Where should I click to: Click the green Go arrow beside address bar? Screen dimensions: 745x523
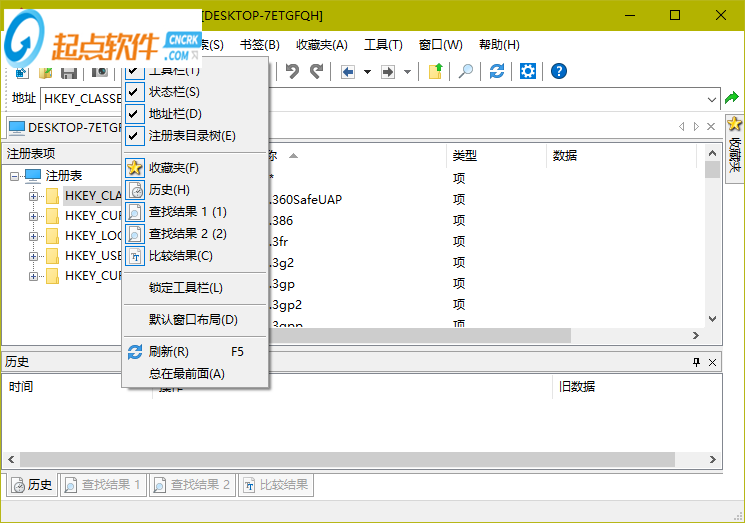tap(732, 98)
